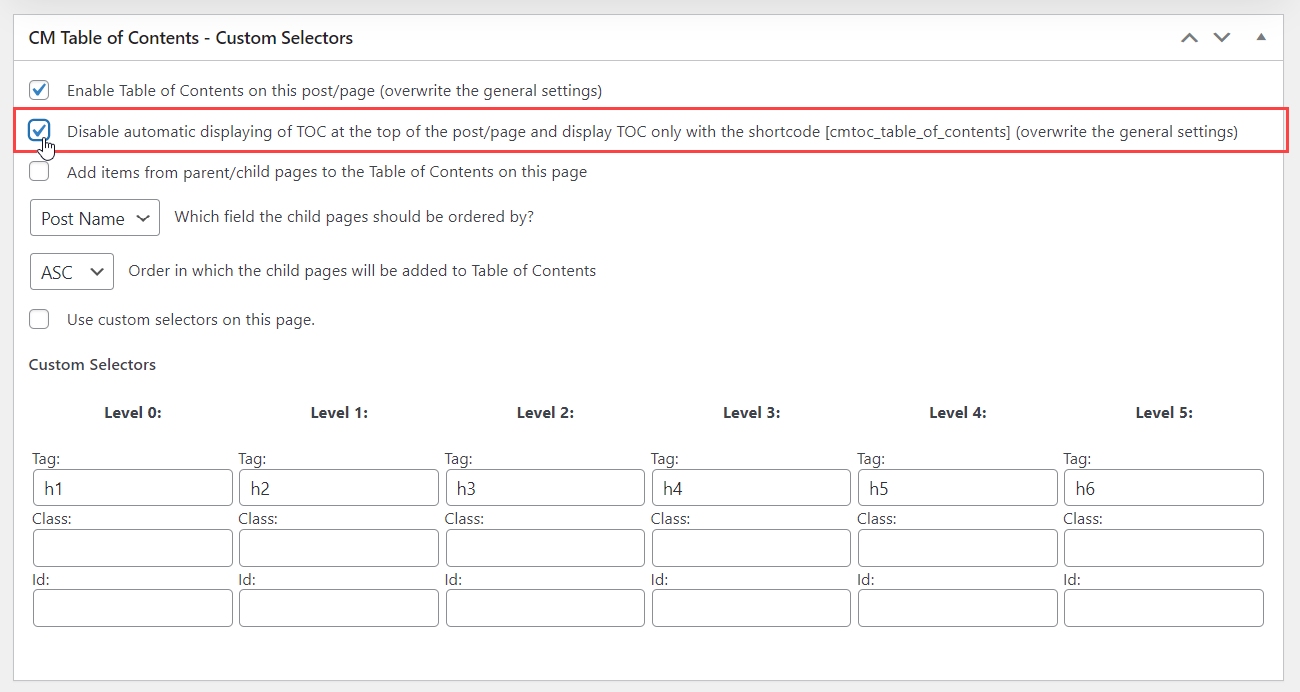The width and height of the screenshot is (1300, 692).
Task: Collapse the CM Table of Contents panel
Action: click(1261, 38)
